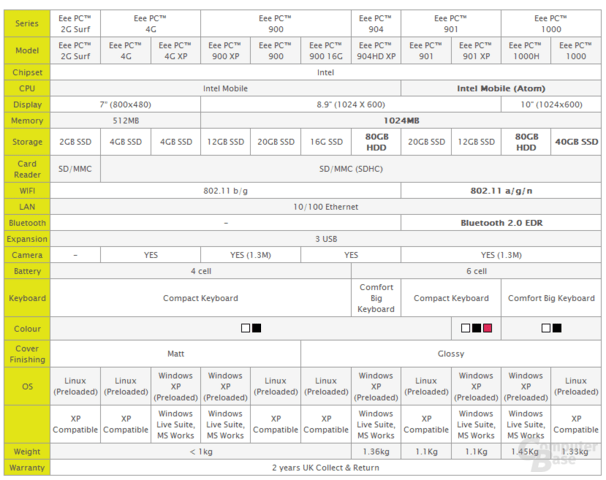Viewport: 606px width, 480px height.
Task: Click the '1.33kg' weight cell
Action: coord(576,451)
